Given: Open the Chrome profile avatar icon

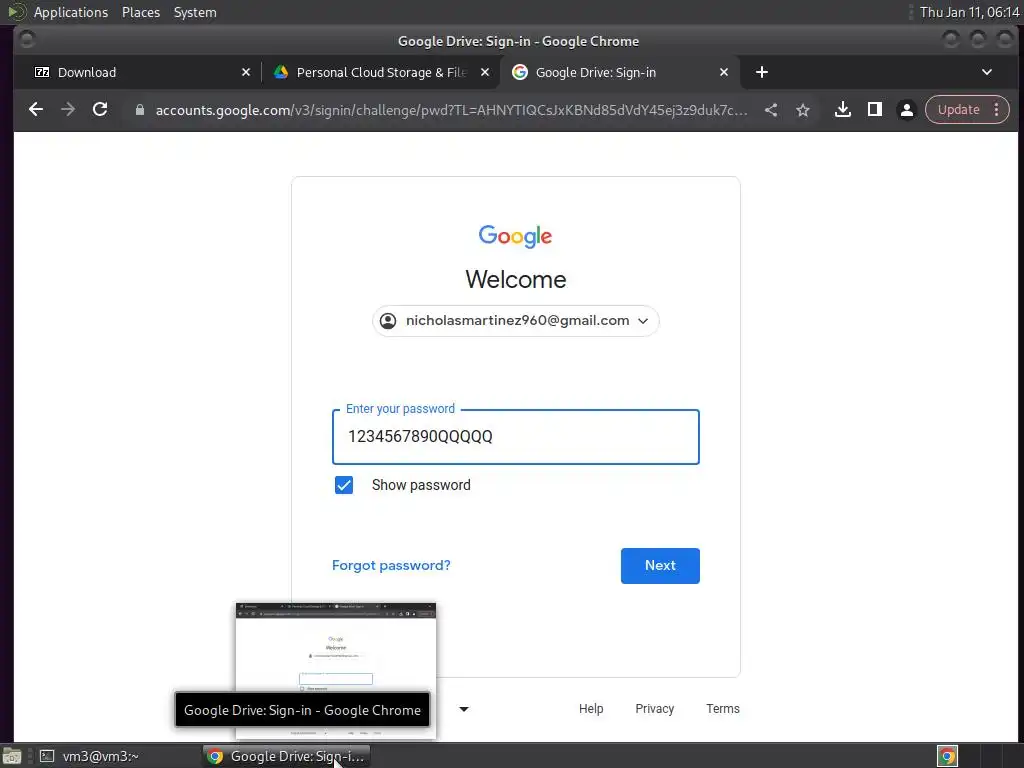Looking at the screenshot, I should pos(907,110).
